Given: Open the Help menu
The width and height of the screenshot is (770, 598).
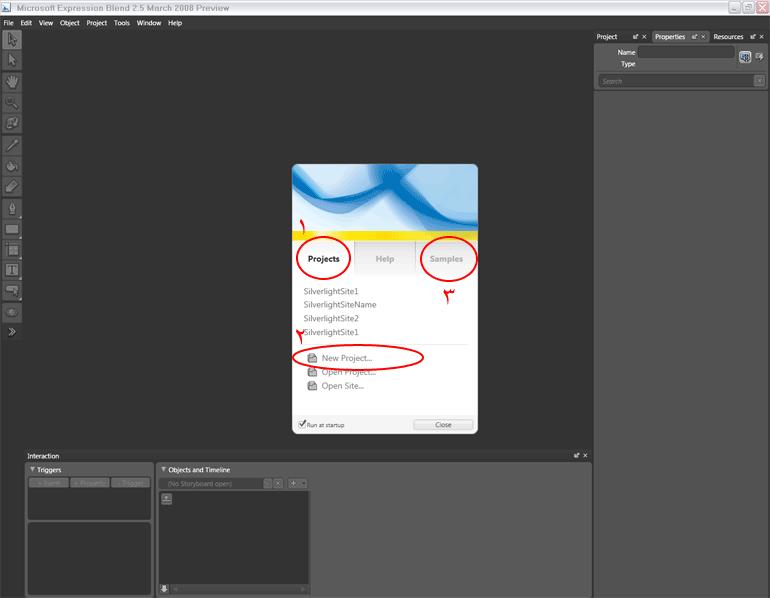Looking at the screenshot, I should pyautogui.click(x=175, y=23).
